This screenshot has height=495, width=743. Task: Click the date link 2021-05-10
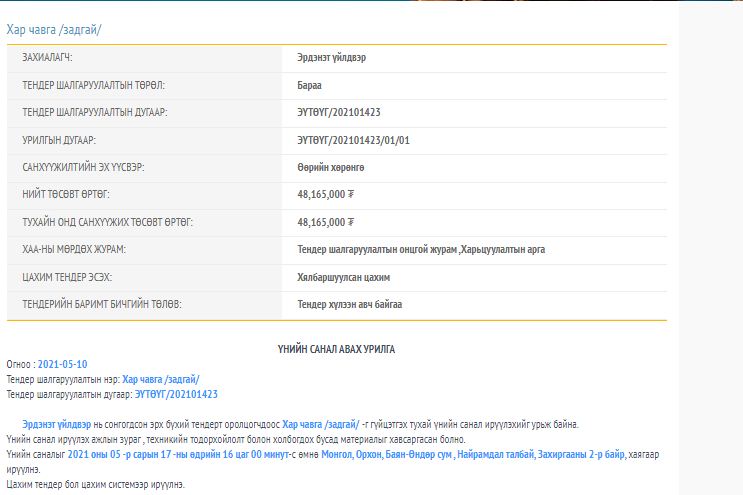pyautogui.click(x=62, y=364)
